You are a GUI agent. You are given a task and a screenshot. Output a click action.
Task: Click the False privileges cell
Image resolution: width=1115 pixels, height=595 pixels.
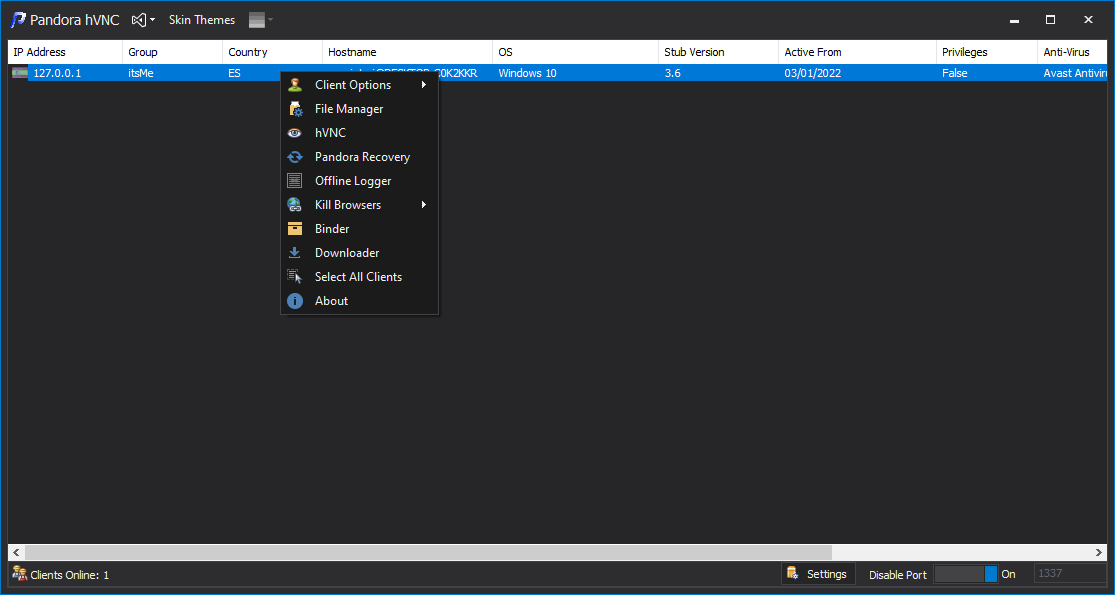click(954, 73)
